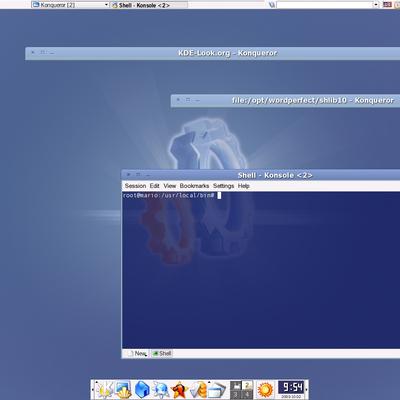Viewport: 400px width, 400px height.
Task: Close the Shell - Konsole <2> window
Action: [x=129, y=175]
